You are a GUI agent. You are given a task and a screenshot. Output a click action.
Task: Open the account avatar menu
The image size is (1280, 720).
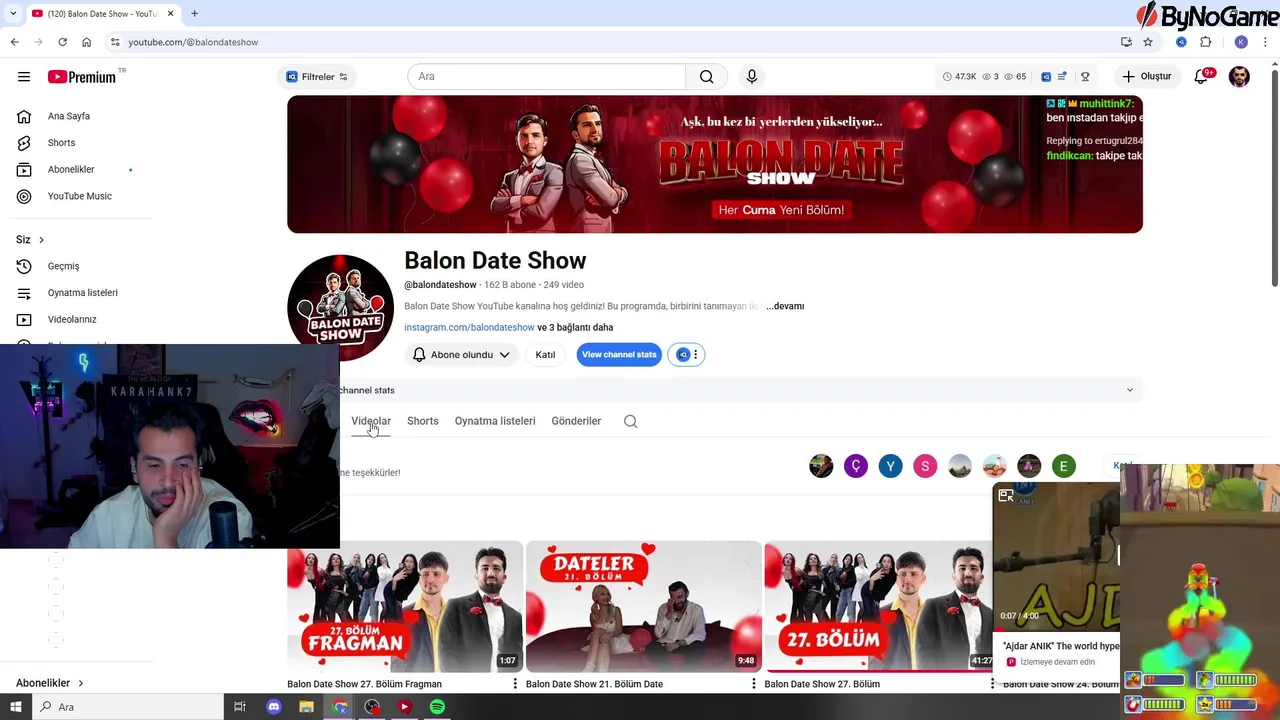(x=1239, y=76)
